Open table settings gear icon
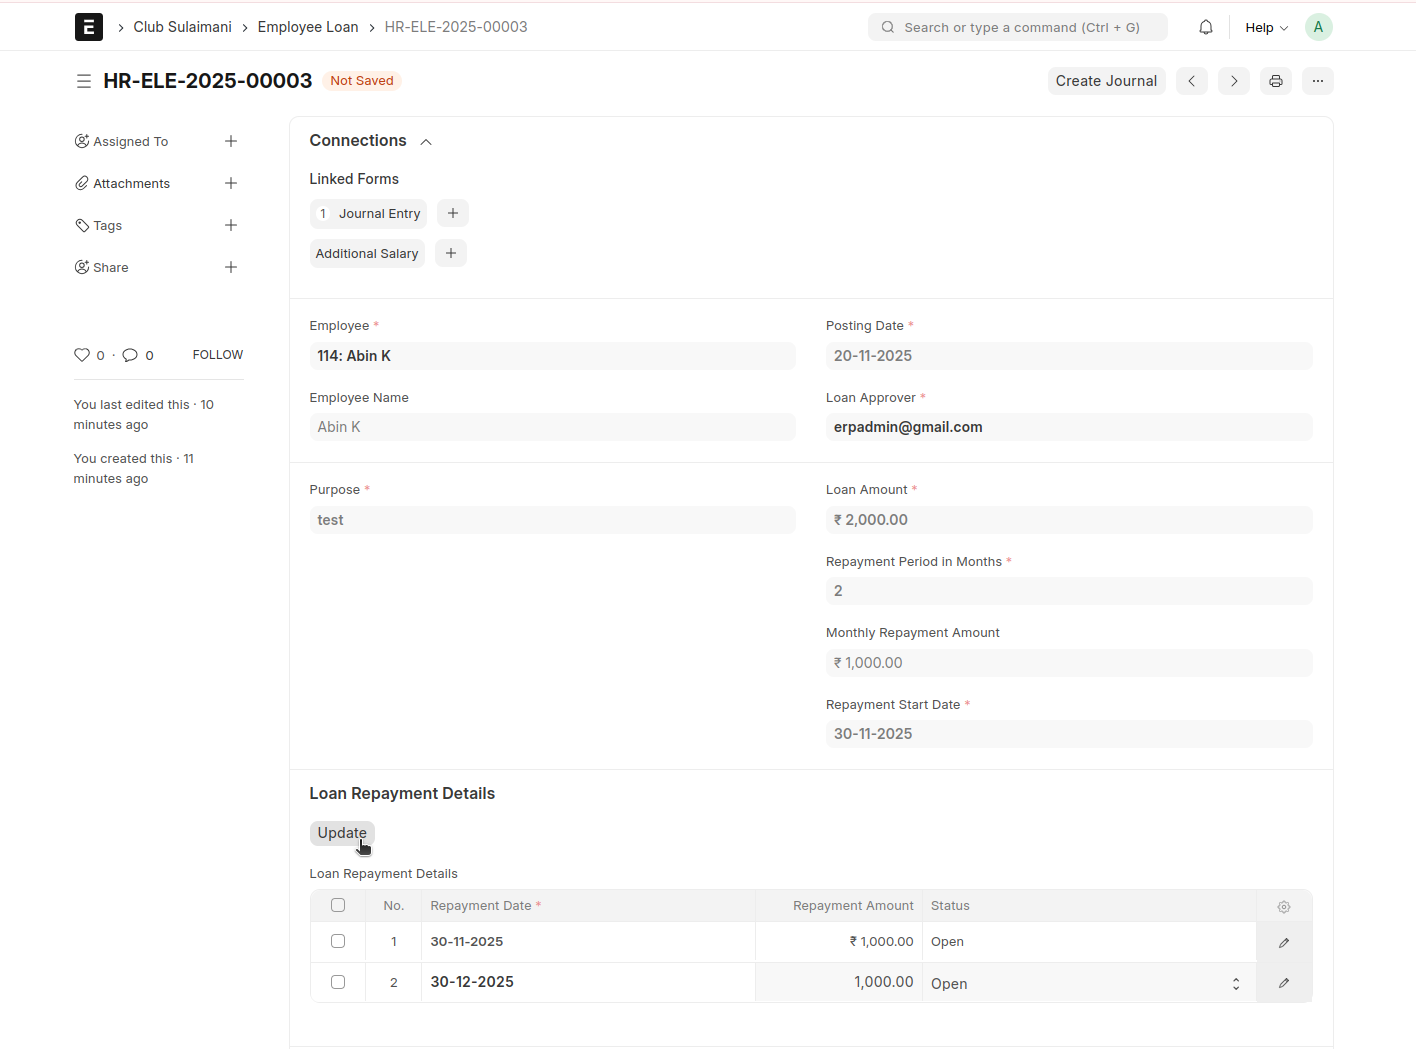Viewport: 1416px width, 1049px height. click(1284, 906)
